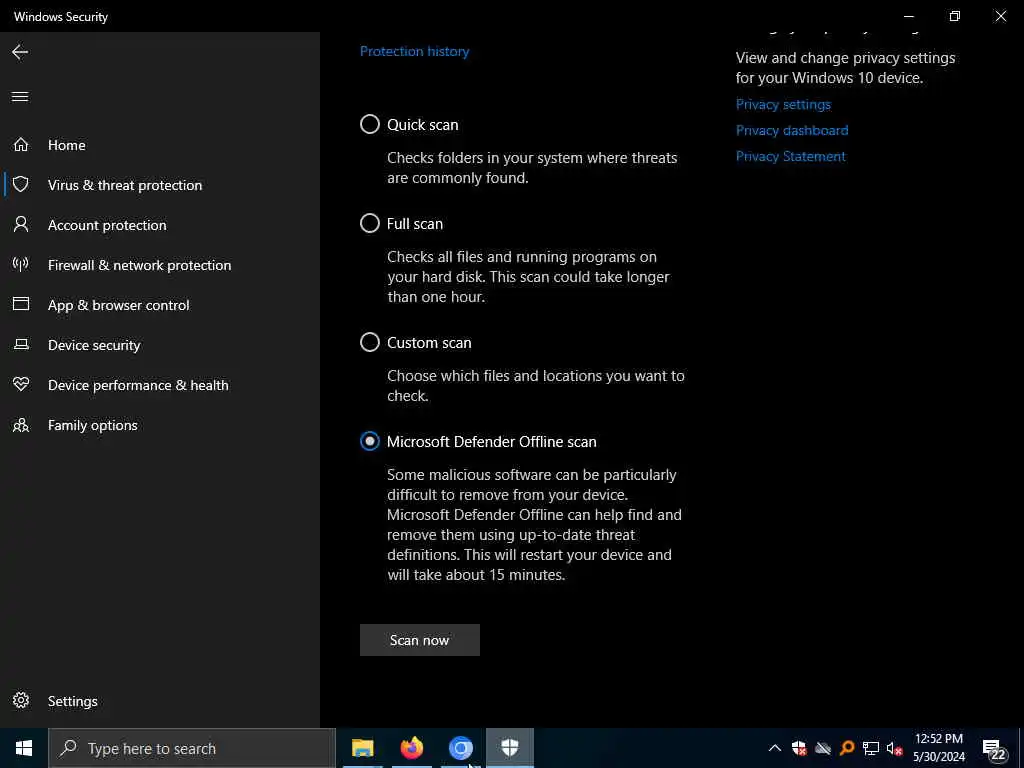
Task: Click the Device security laptop icon
Action: (x=21, y=344)
